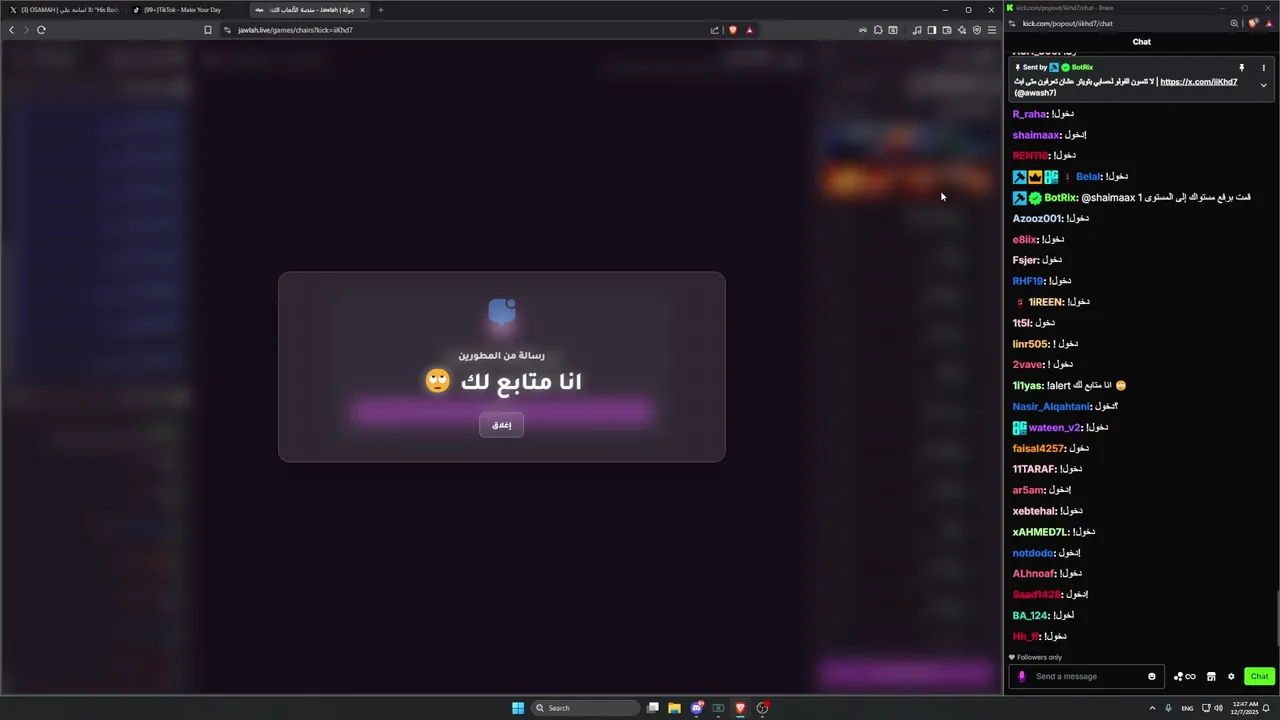
Task: Switch to TikTok Make Your Day tab
Action: coord(185,10)
